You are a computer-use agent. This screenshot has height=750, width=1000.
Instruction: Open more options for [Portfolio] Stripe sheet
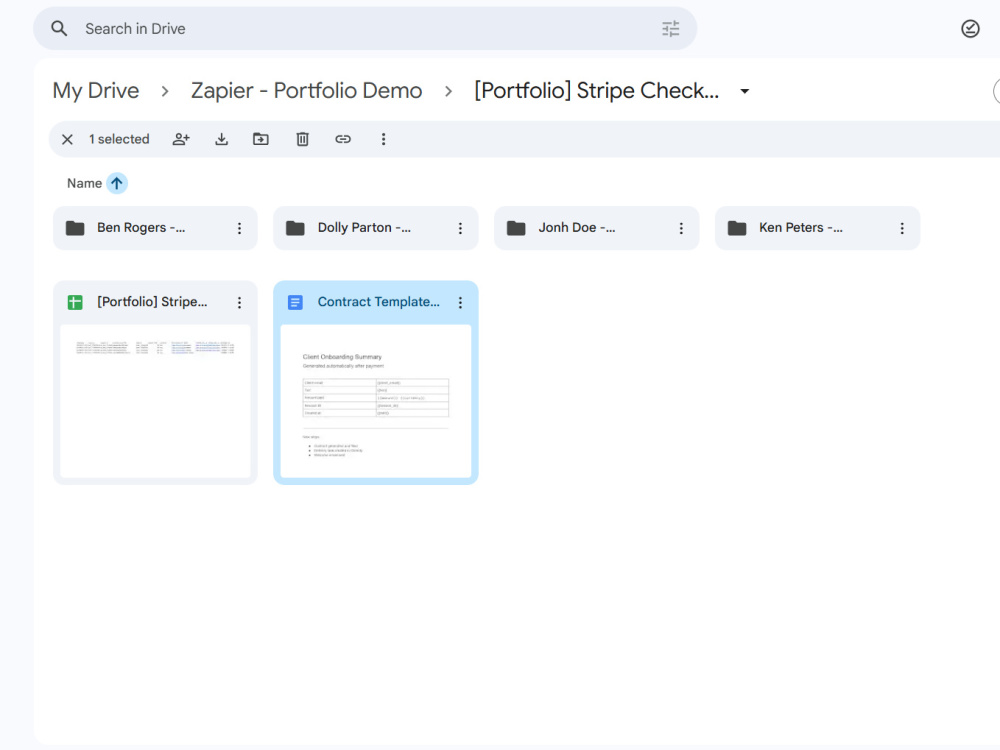pos(239,302)
